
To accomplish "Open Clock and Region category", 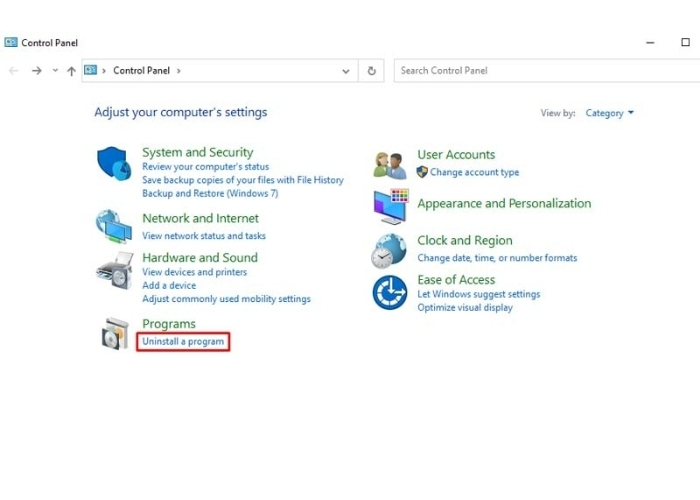I will pyautogui.click(x=465, y=240).
